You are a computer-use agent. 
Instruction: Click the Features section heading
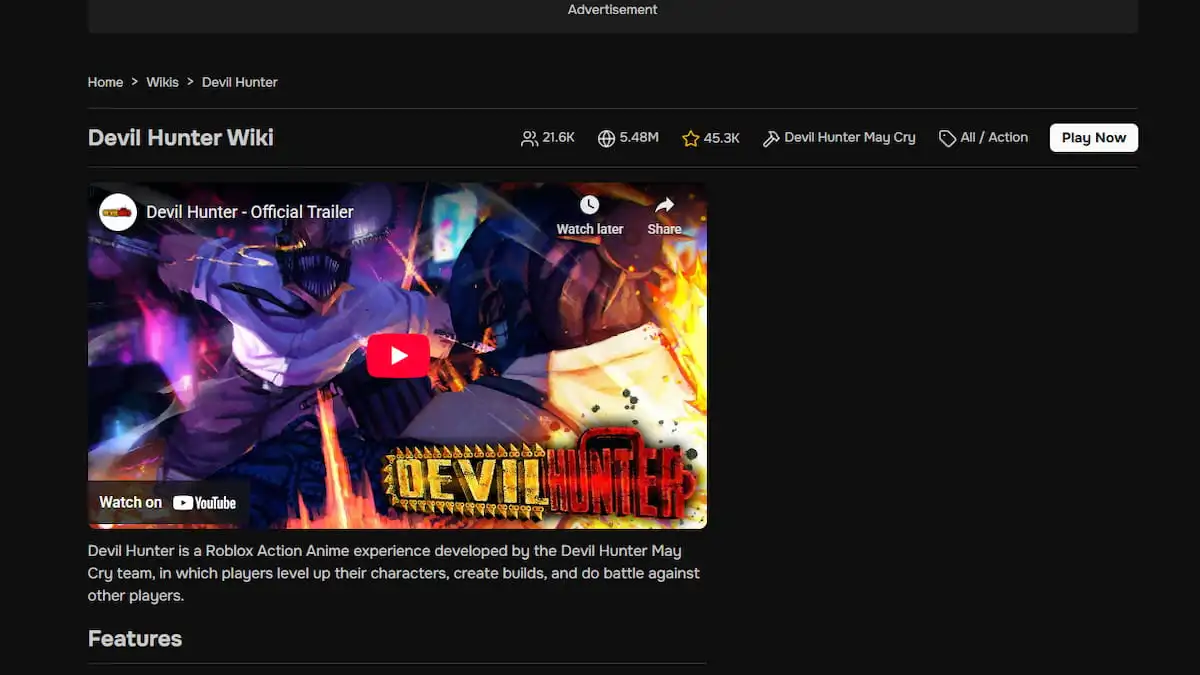point(135,638)
